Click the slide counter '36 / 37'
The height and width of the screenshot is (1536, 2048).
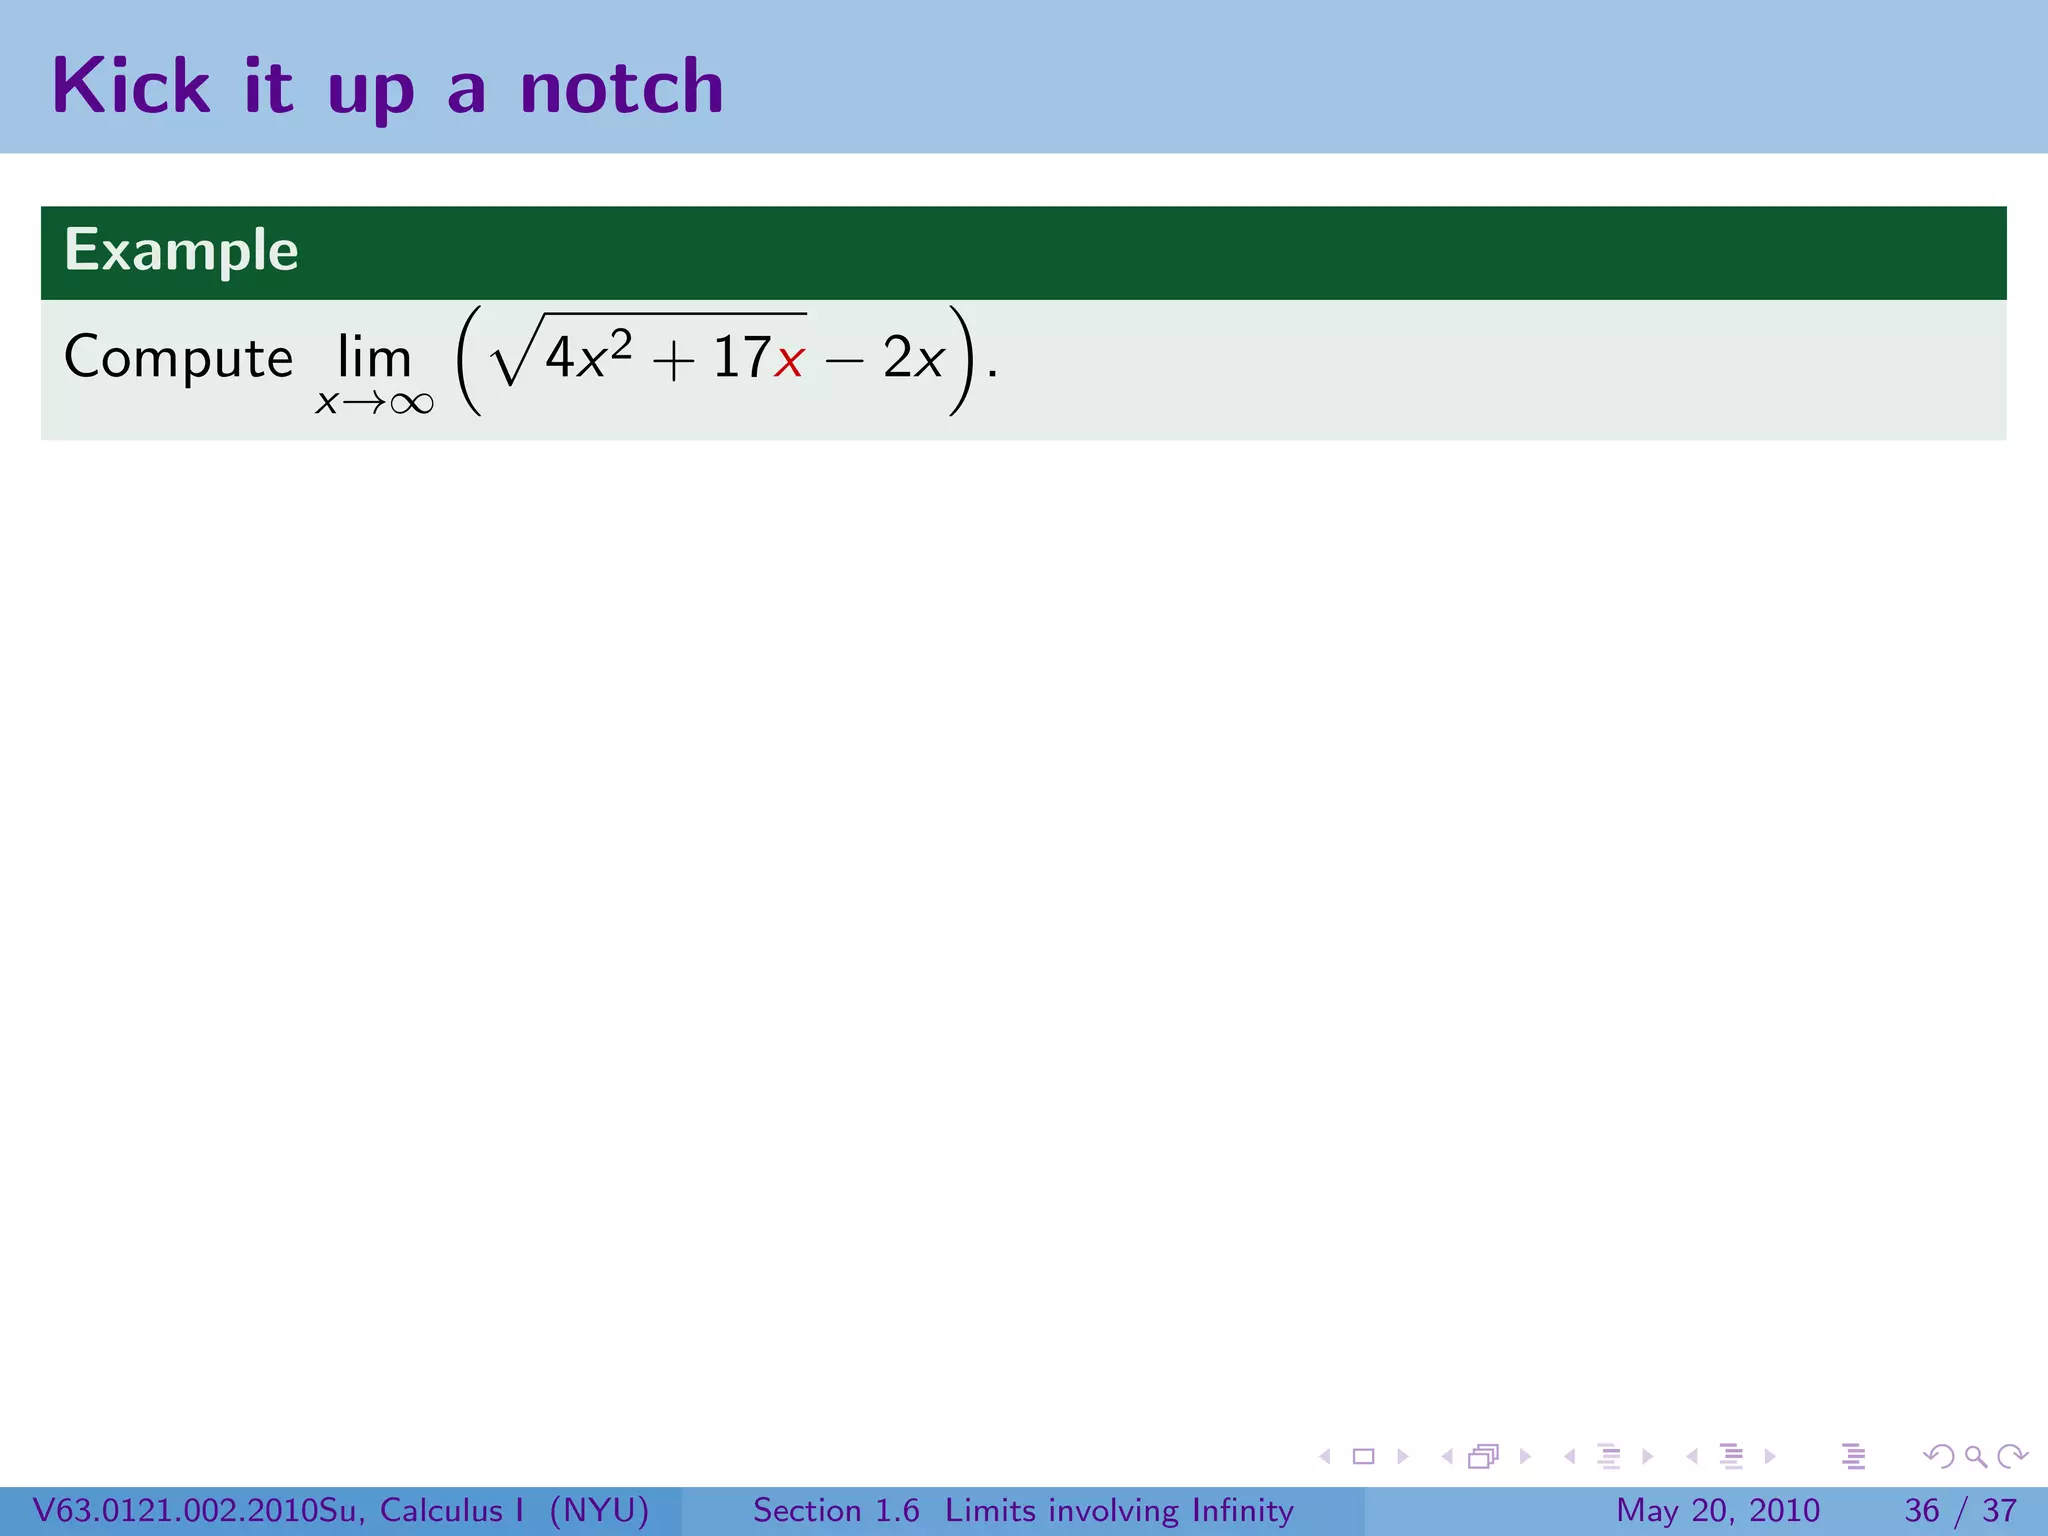click(x=1961, y=1510)
